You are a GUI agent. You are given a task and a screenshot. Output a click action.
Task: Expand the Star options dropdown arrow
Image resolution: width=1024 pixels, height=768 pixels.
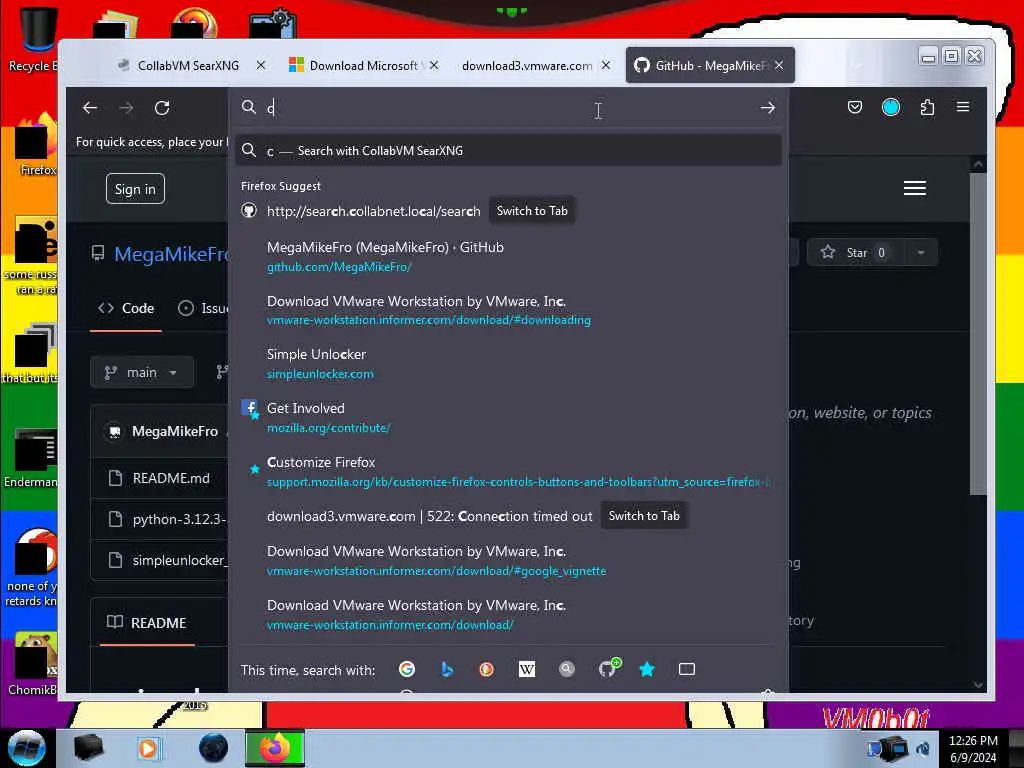click(920, 253)
